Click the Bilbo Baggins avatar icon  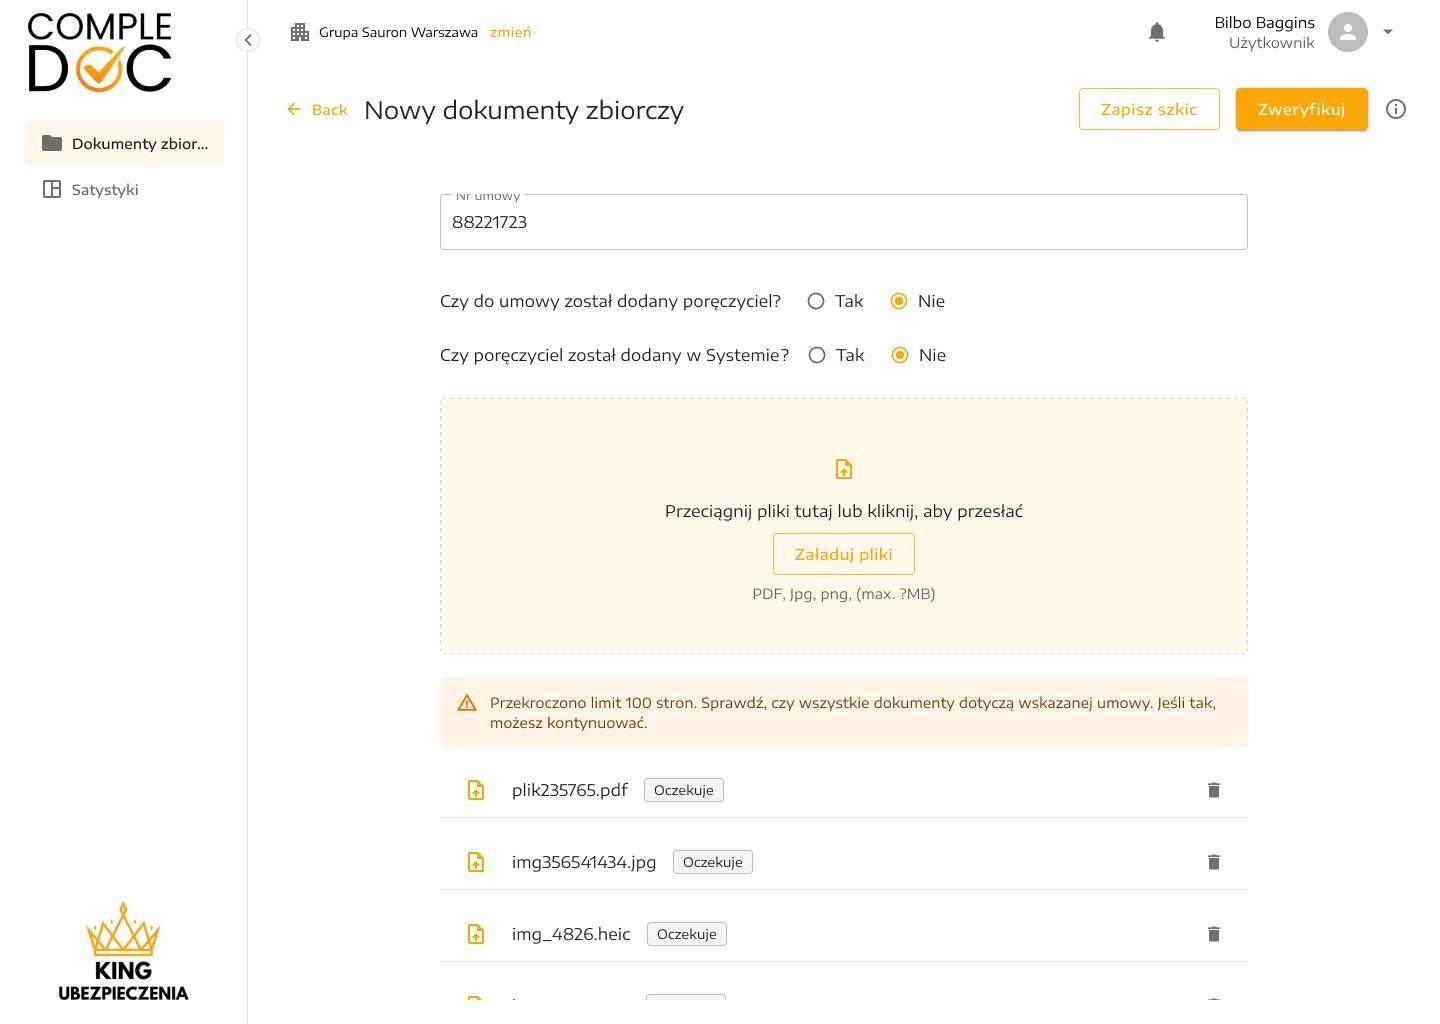(x=1347, y=32)
